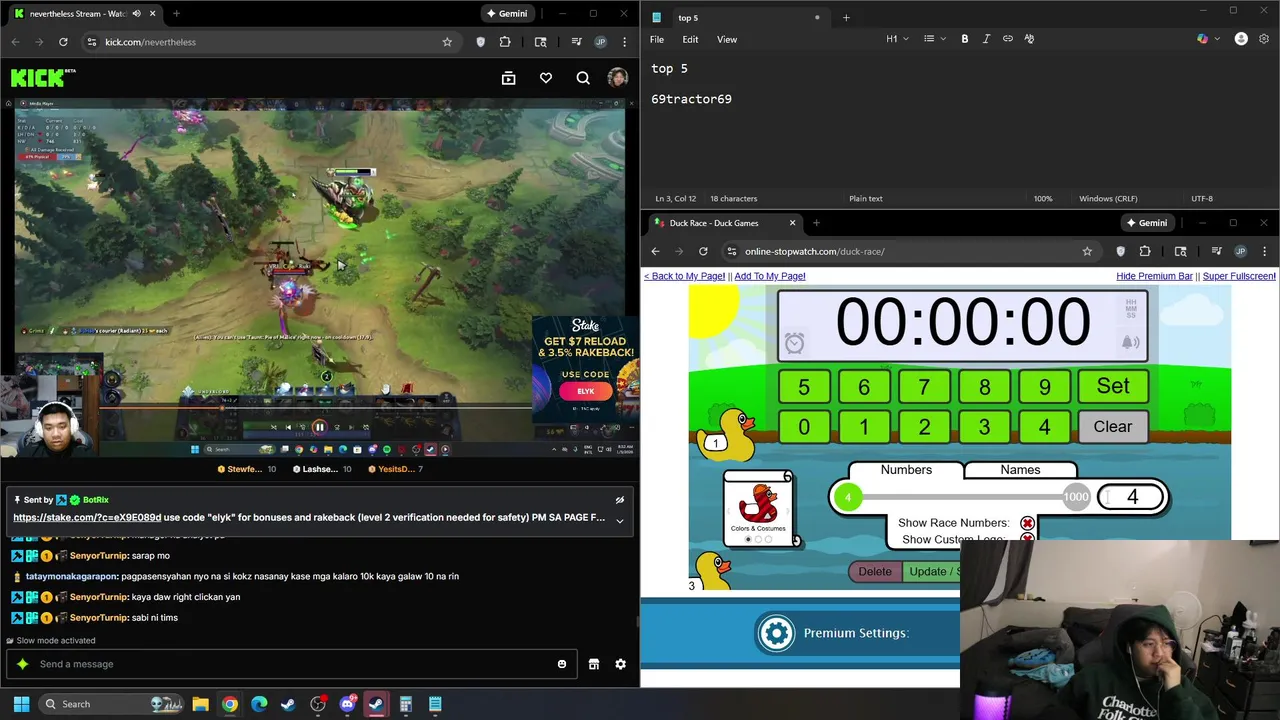The width and height of the screenshot is (1280, 720).
Task: Toggle timer sound speaker icon
Action: tap(1130, 342)
